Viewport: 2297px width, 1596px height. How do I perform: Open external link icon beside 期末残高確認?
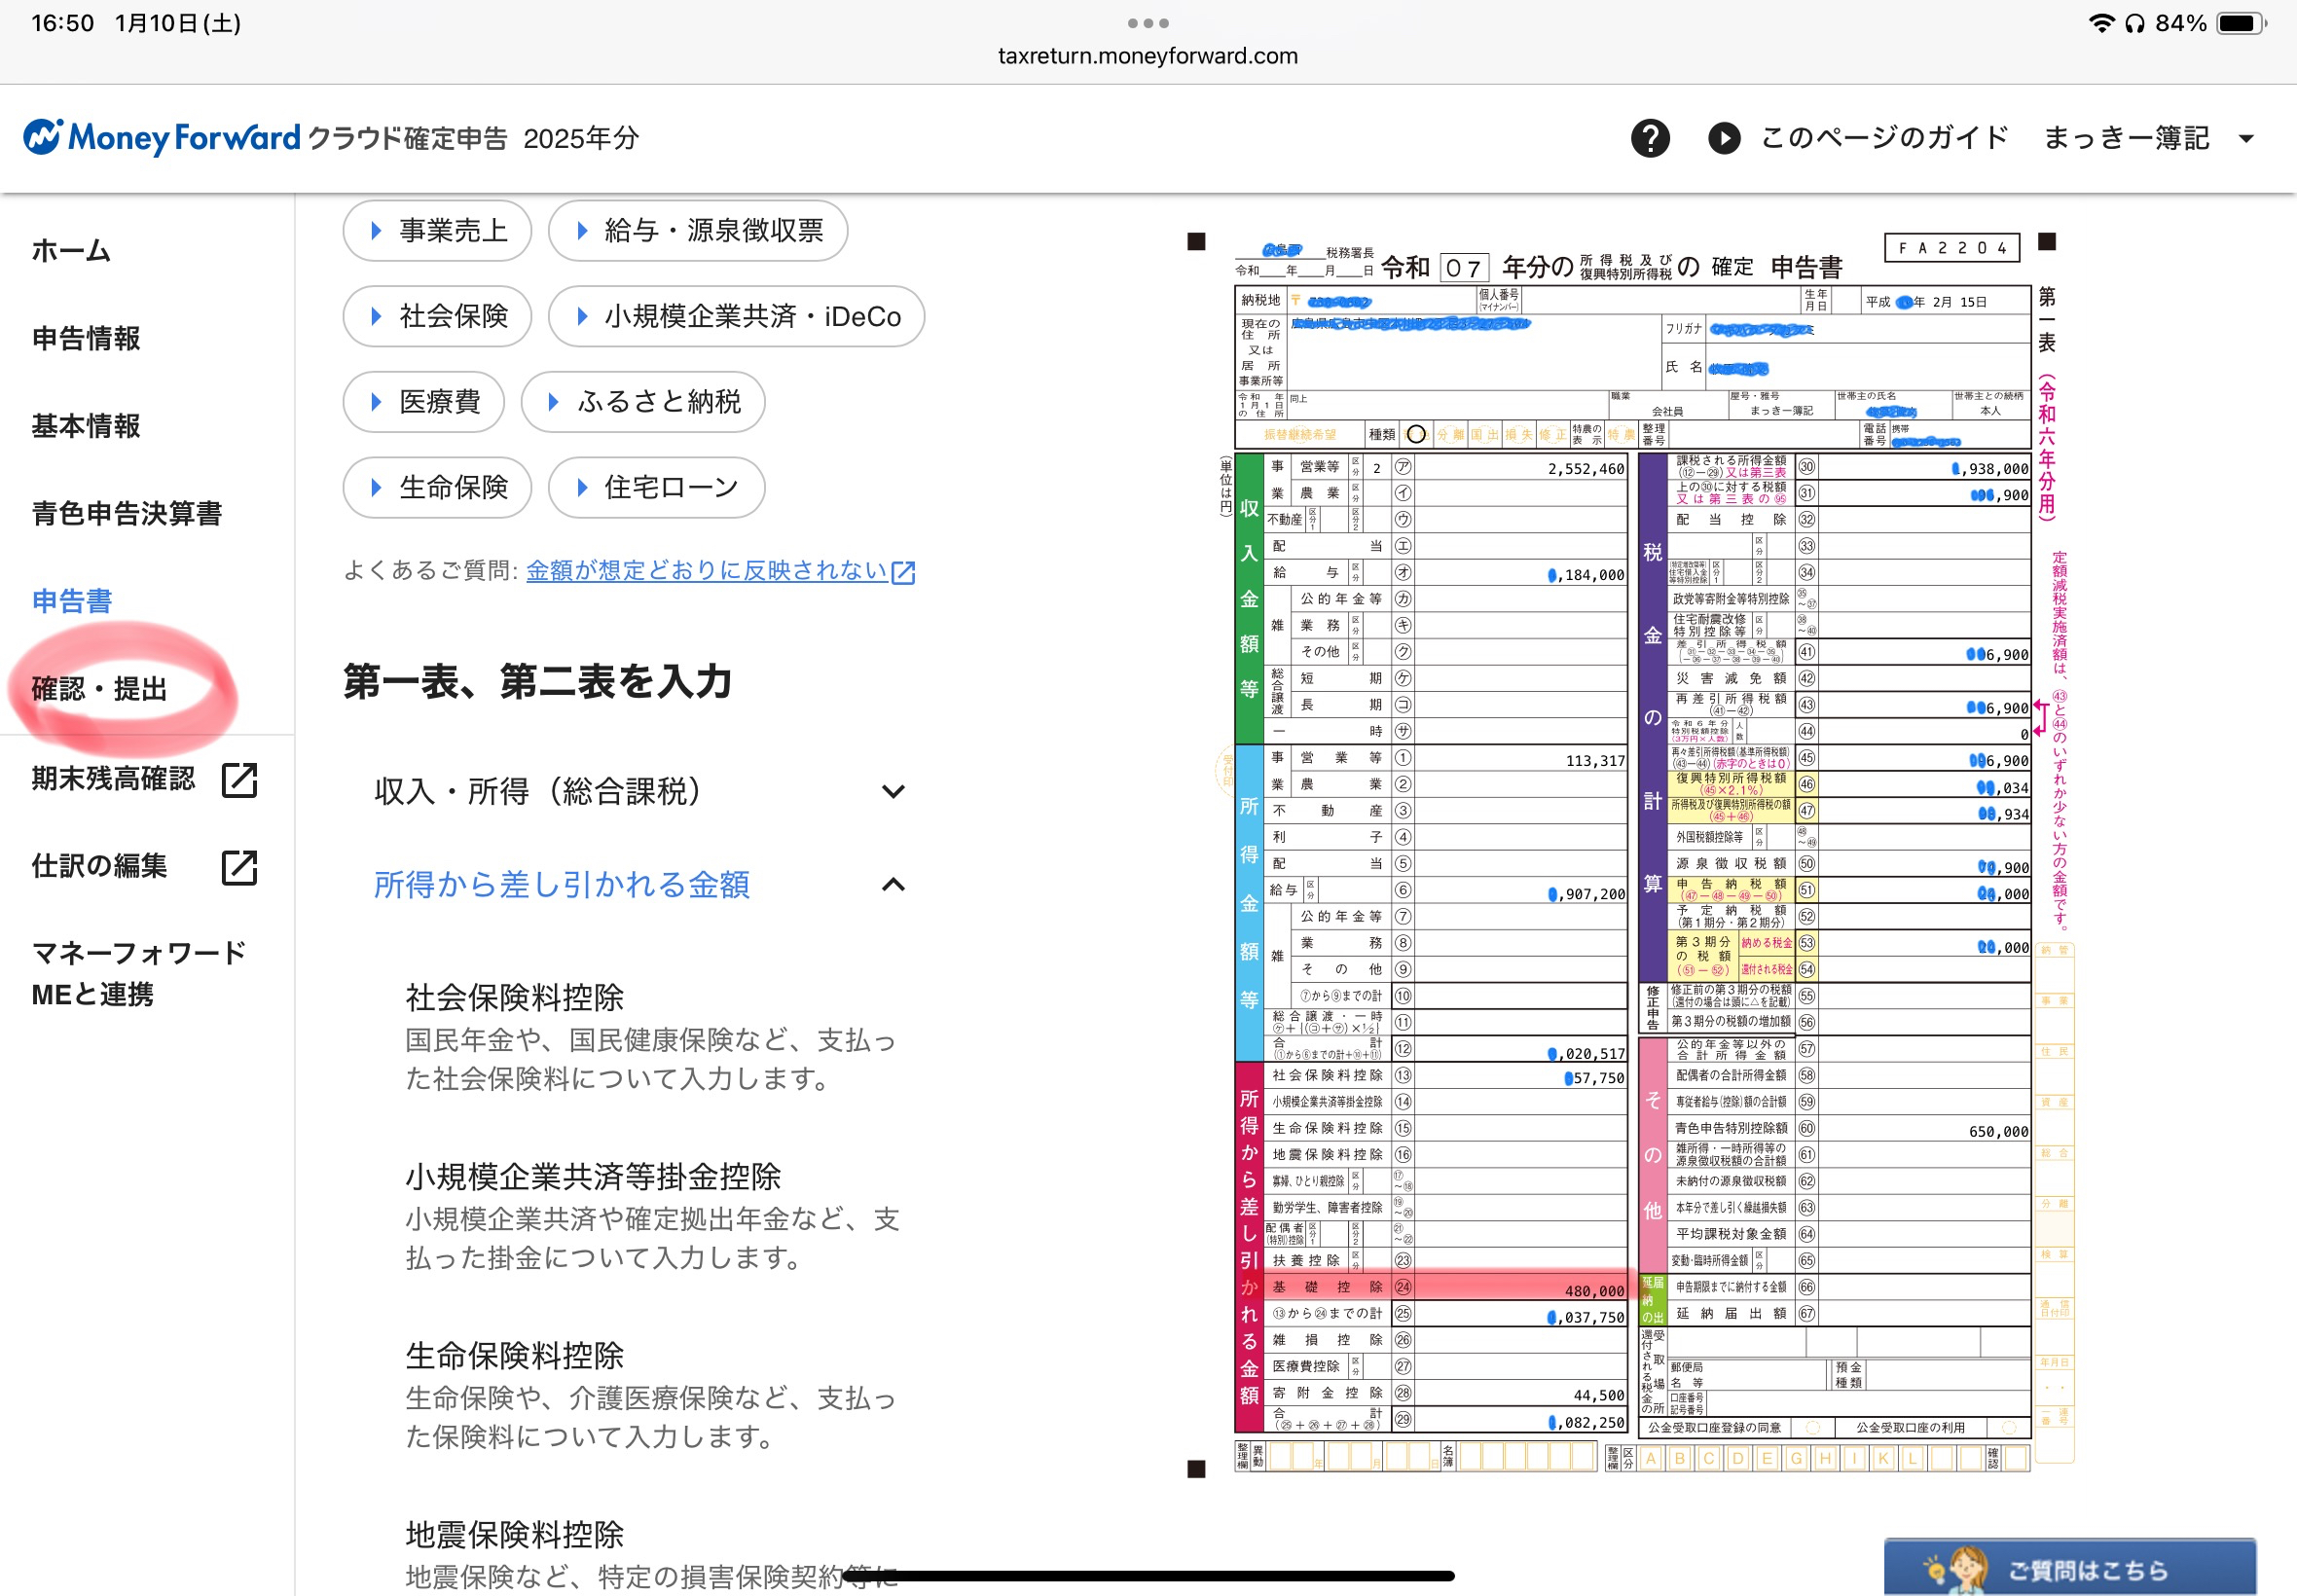pos(239,780)
